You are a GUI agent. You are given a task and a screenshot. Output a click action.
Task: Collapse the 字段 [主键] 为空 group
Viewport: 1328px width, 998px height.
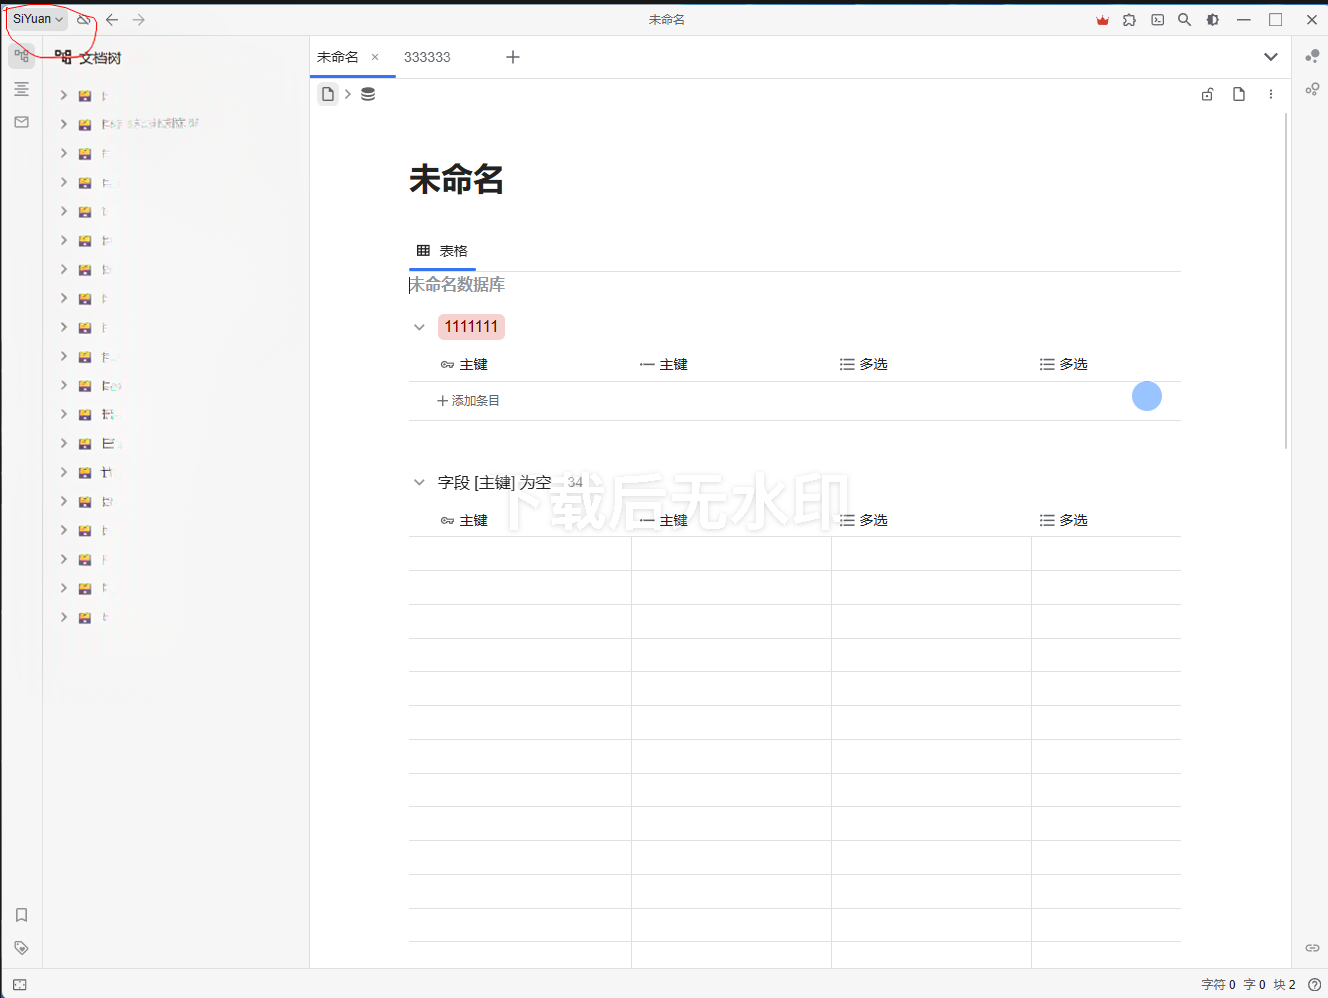[419, 482]
